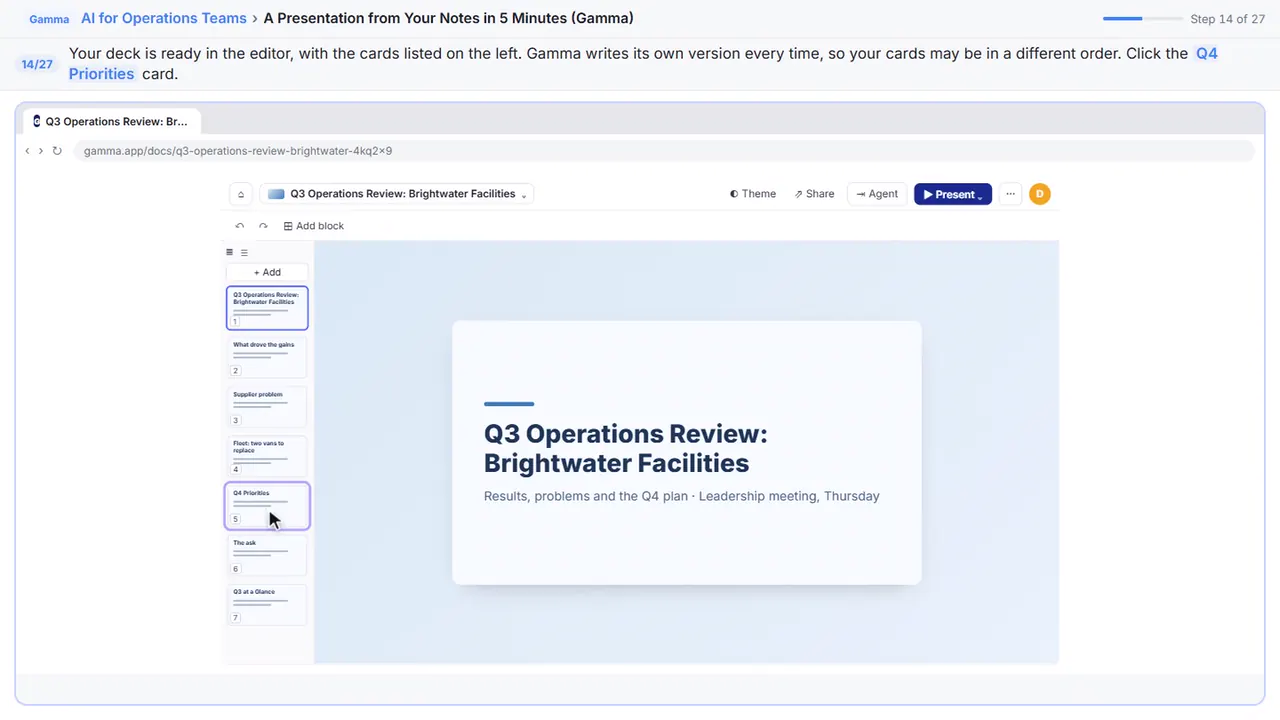Switch sidebar to outline list view
1280x720 pixels.
pyautogui.click(x=244, y=253)
